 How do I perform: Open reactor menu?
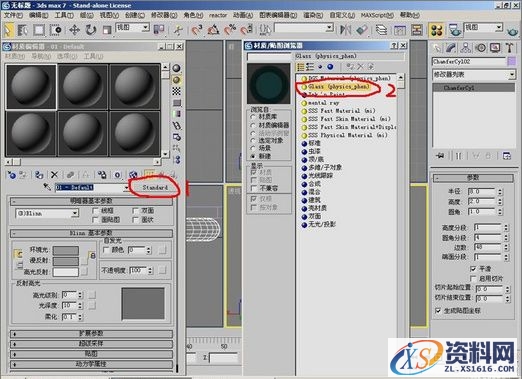(x=218, y=15)
